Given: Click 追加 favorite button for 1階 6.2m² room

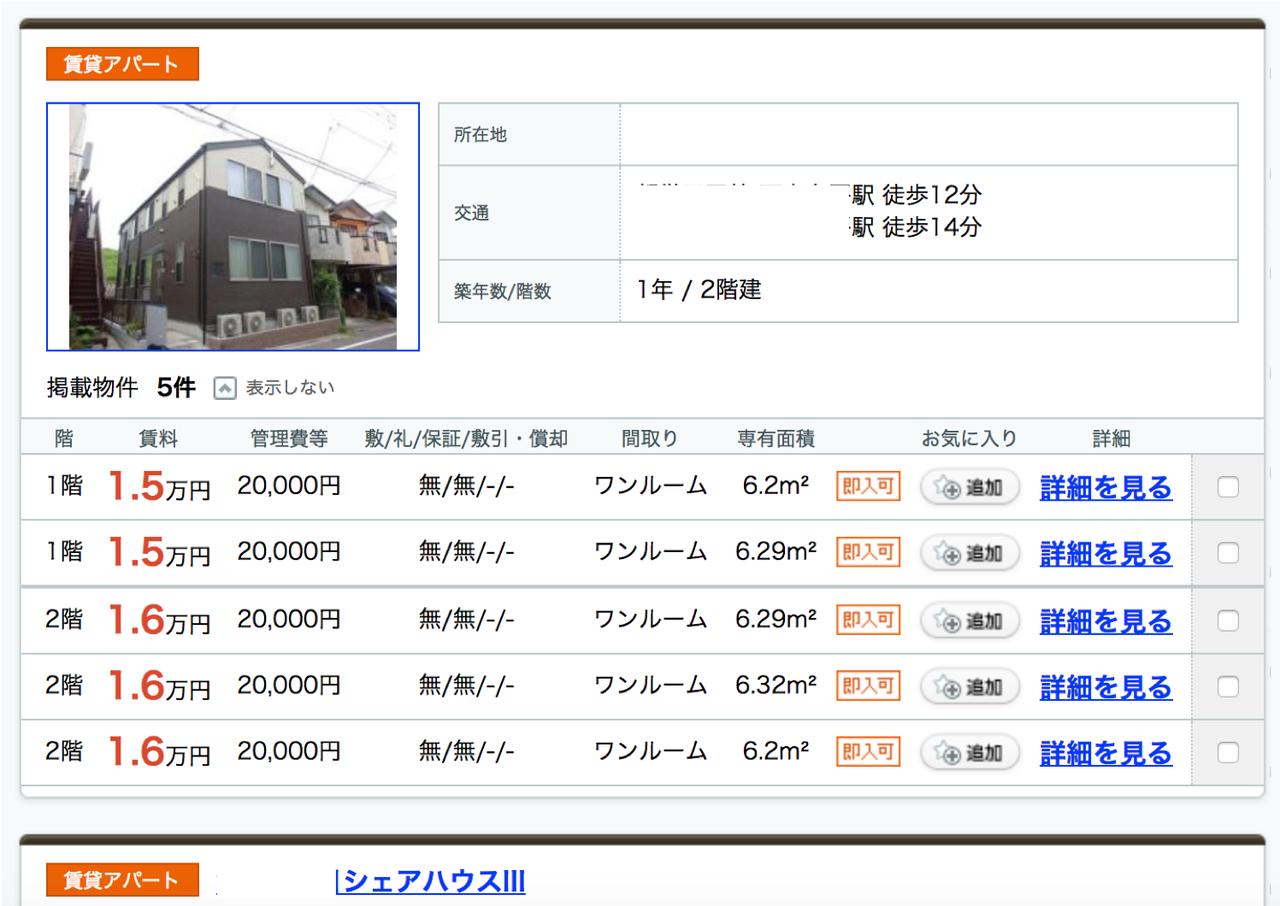Looking at the screenshot, I should click(970, 488).
